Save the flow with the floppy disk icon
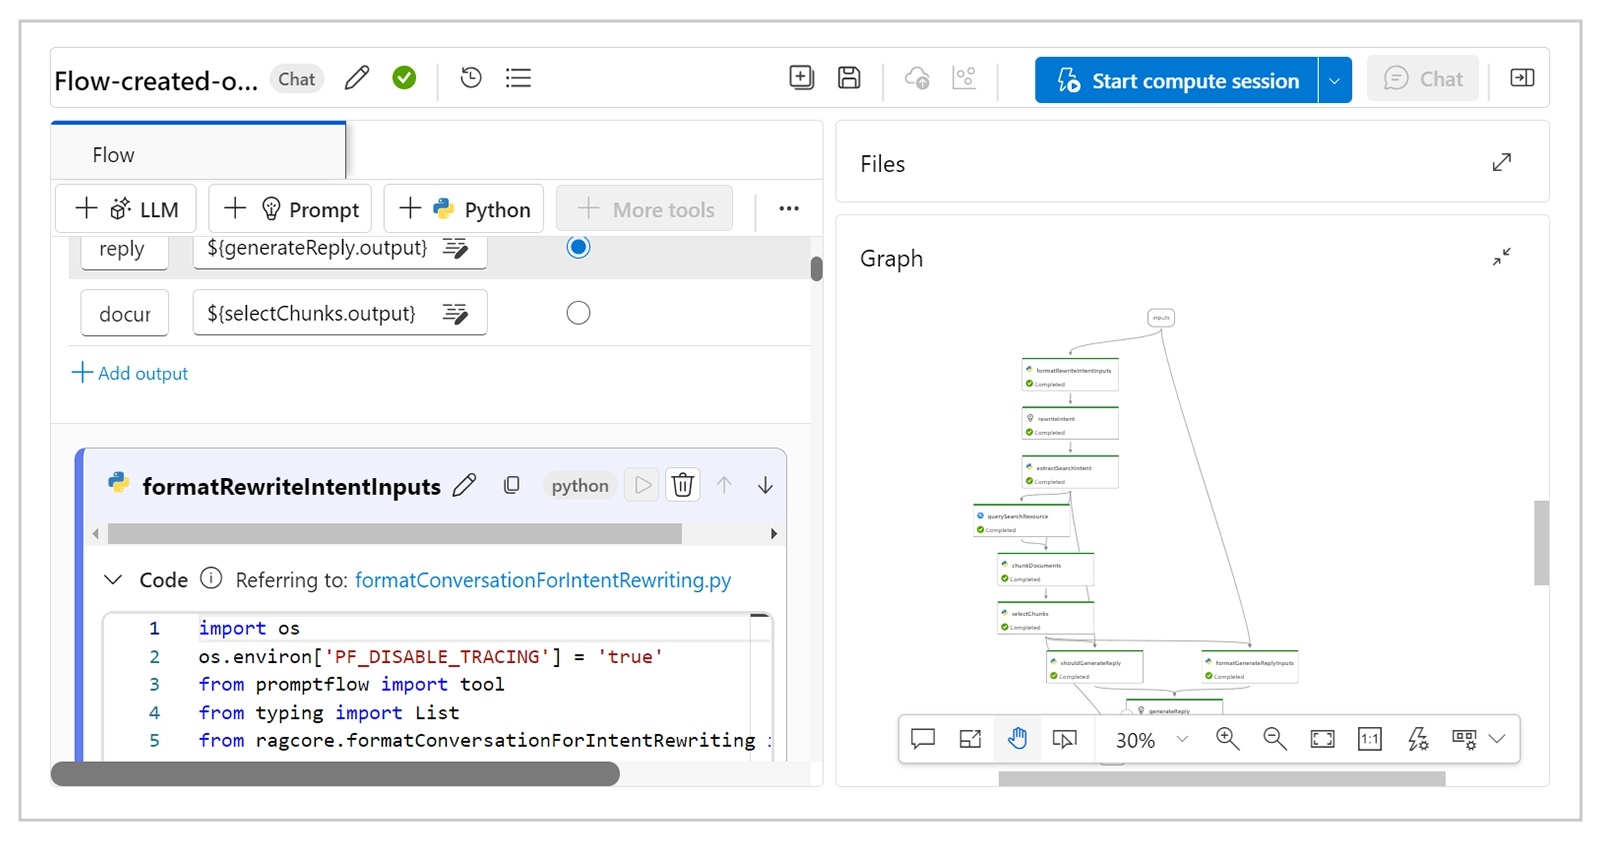Image resolution: width=1600 pixels, height=841 pixels. coord(849,78)
